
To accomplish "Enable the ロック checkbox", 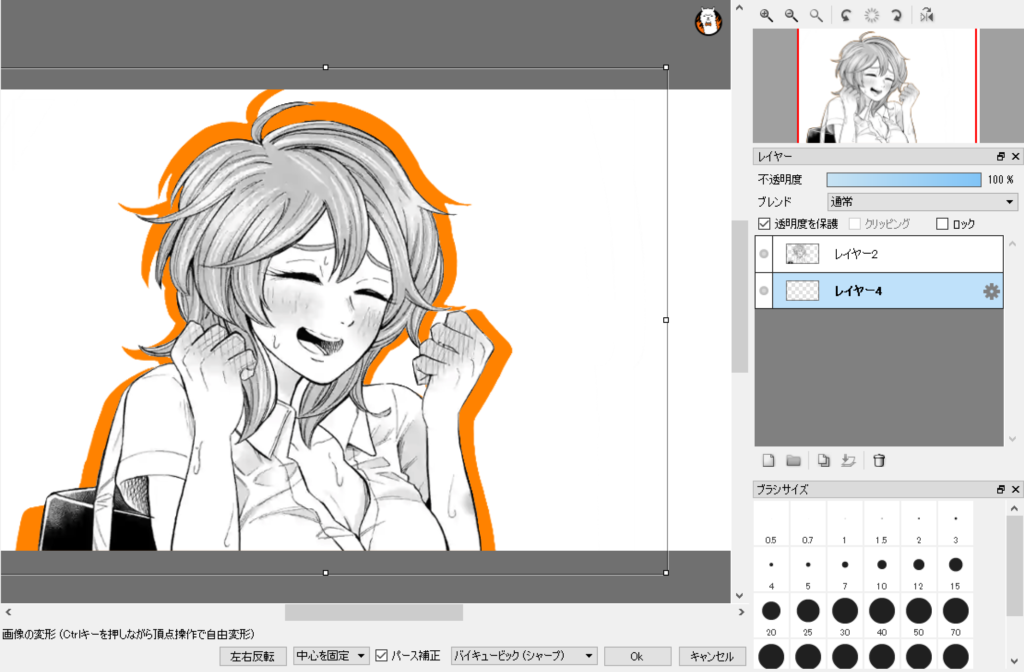I will [942, 224].
